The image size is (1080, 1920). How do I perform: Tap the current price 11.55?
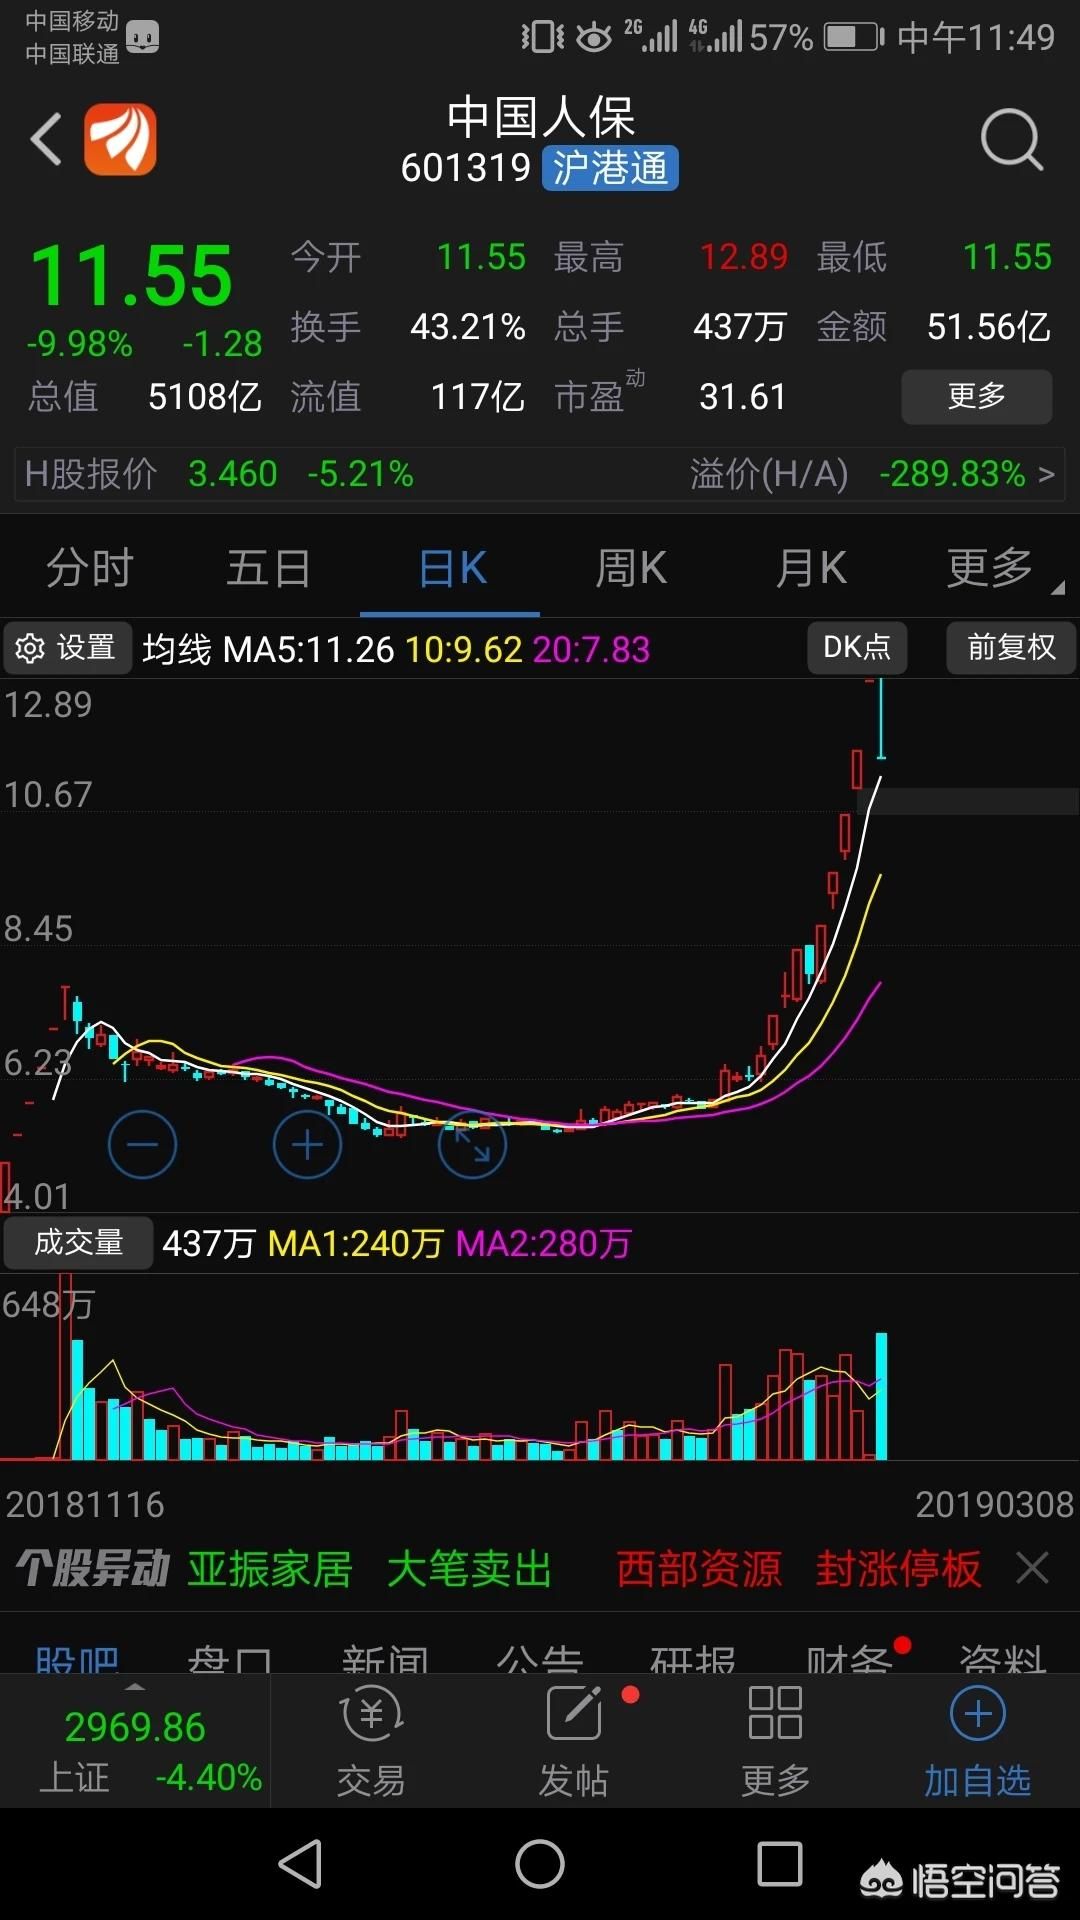131,276
